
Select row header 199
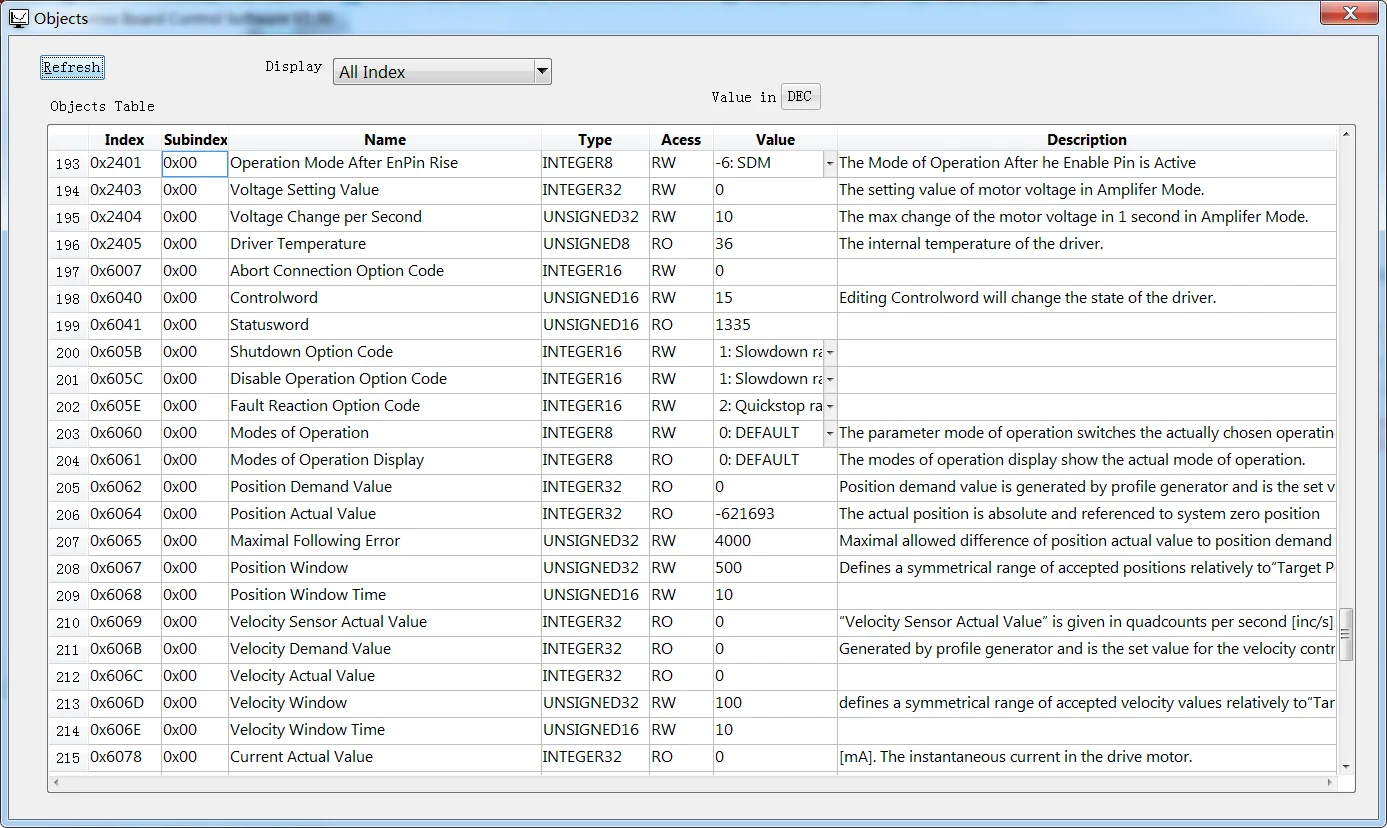point(68,325)
